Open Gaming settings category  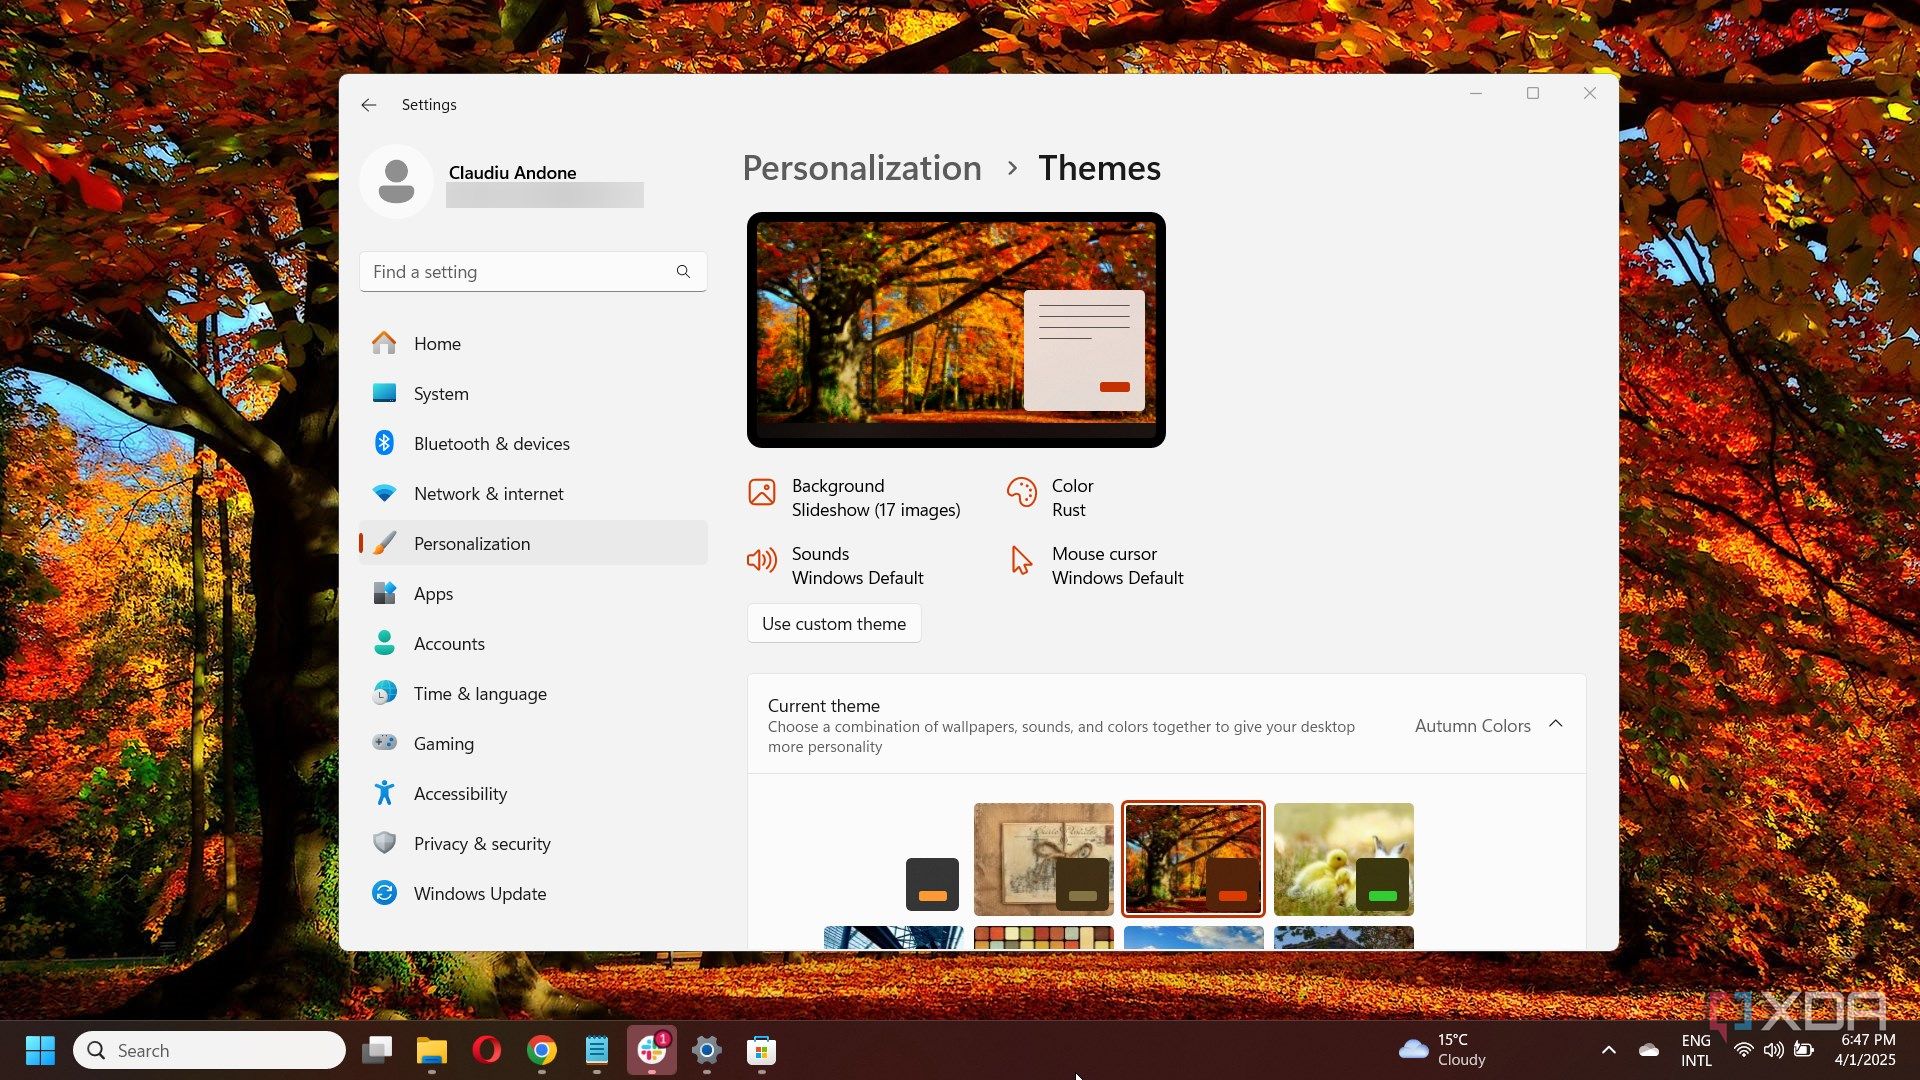tap(533, 743)
